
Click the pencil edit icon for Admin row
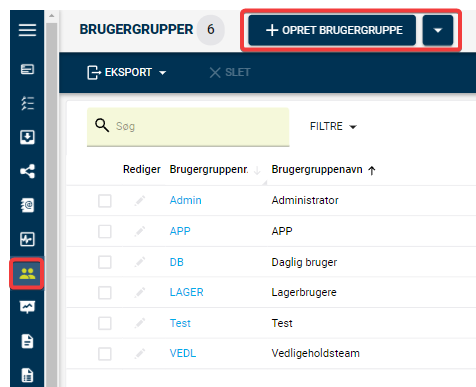tap(140, 201)
